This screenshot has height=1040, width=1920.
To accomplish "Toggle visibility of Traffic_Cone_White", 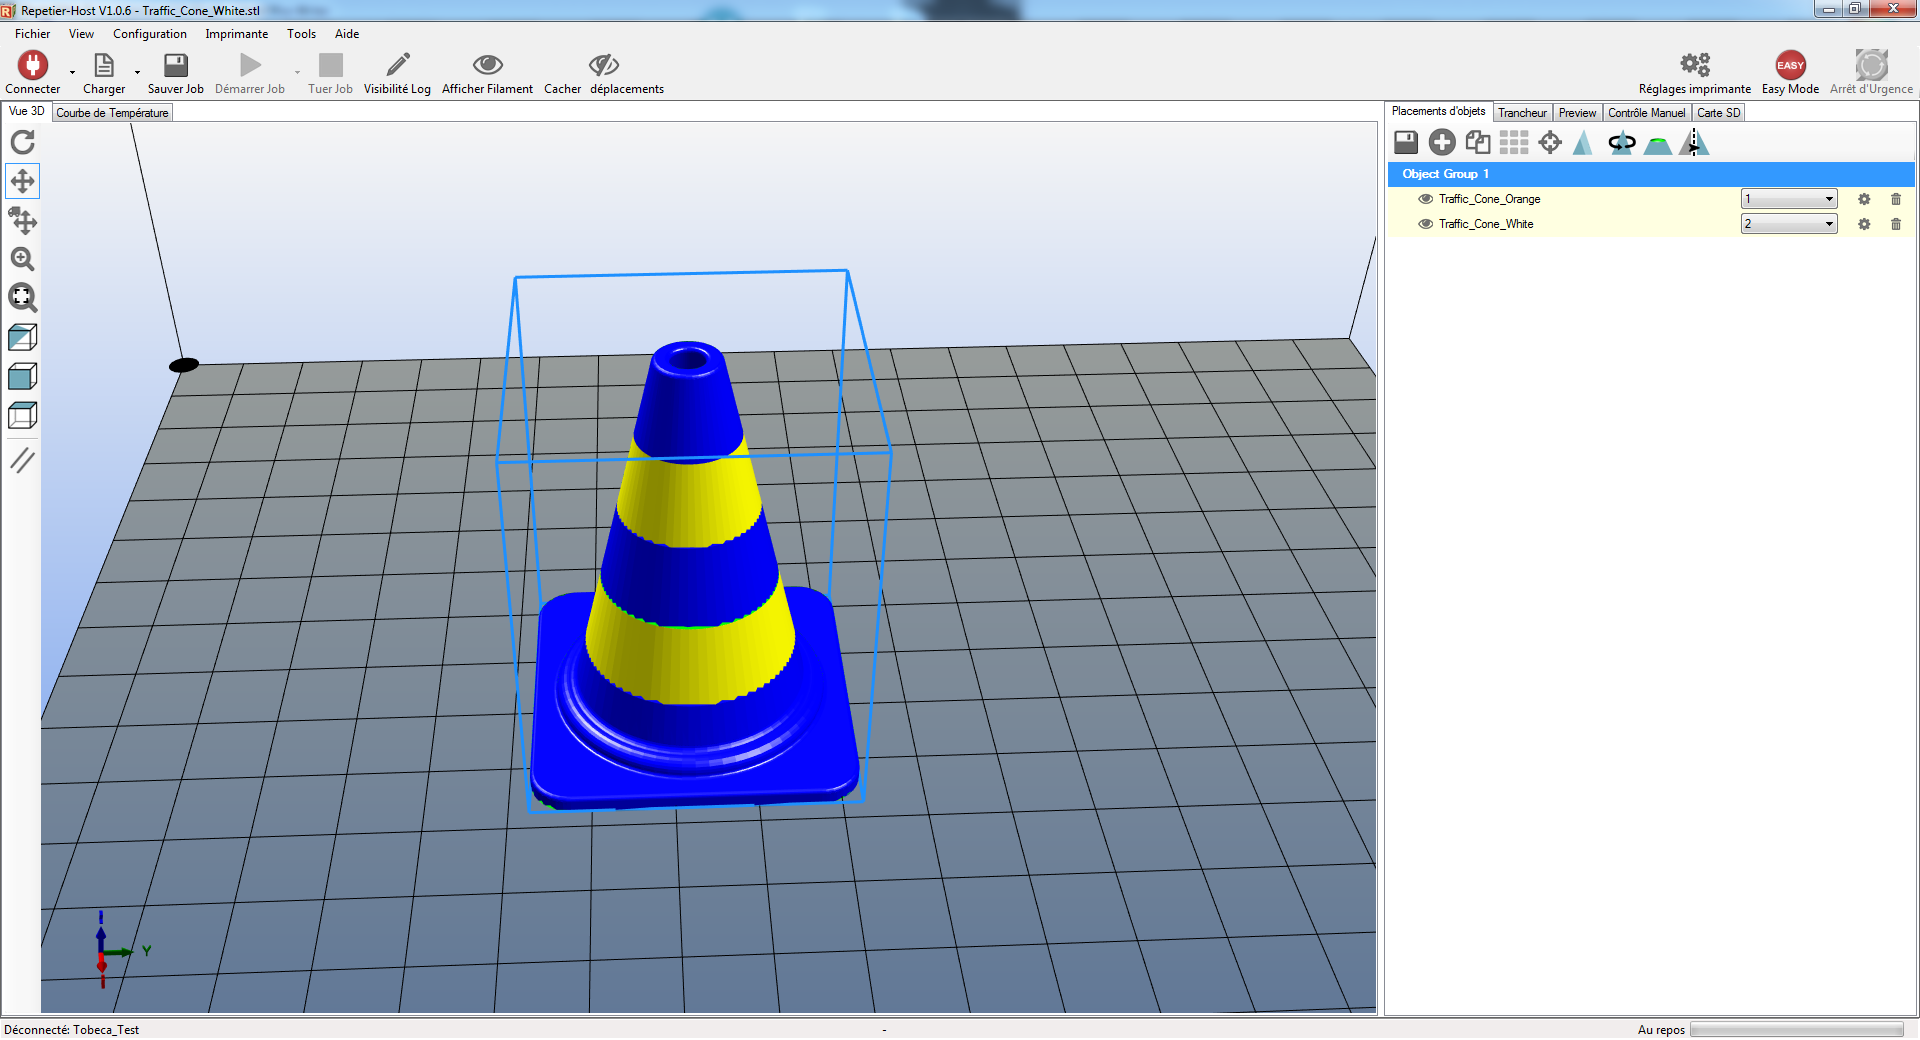I will coord(1425,224).
